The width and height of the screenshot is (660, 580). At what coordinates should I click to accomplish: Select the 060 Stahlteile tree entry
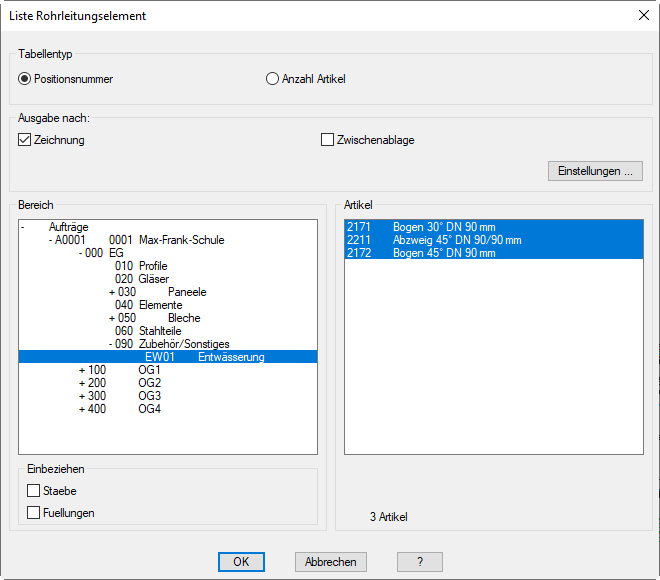(147, 331)
